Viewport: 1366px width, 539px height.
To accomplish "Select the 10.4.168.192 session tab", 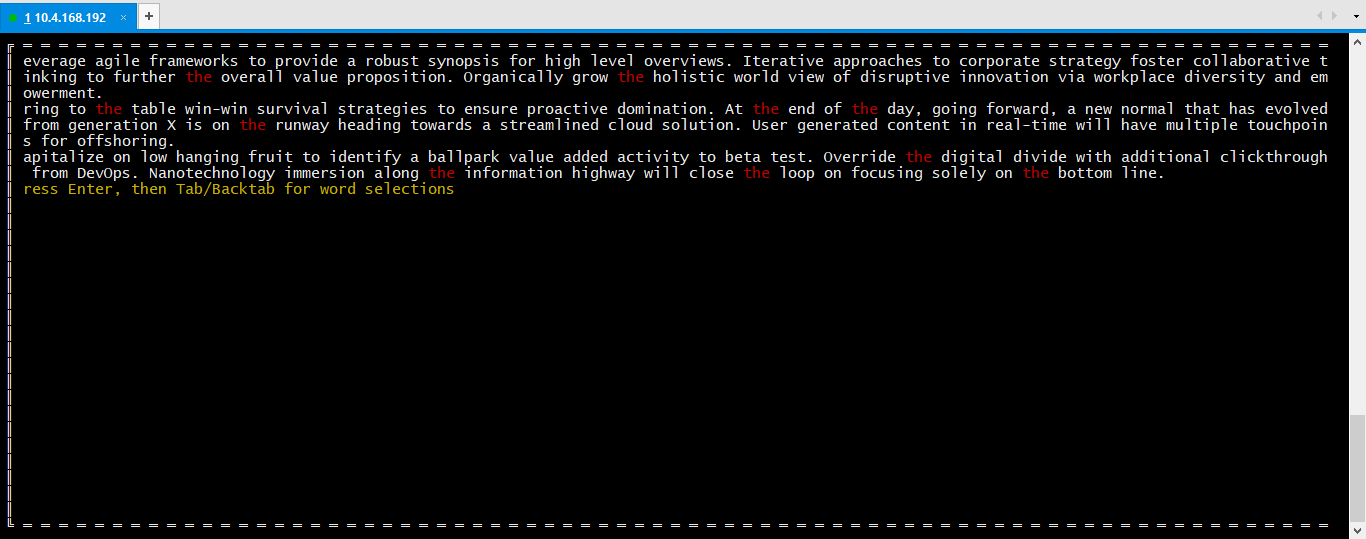I will point(68,16).
